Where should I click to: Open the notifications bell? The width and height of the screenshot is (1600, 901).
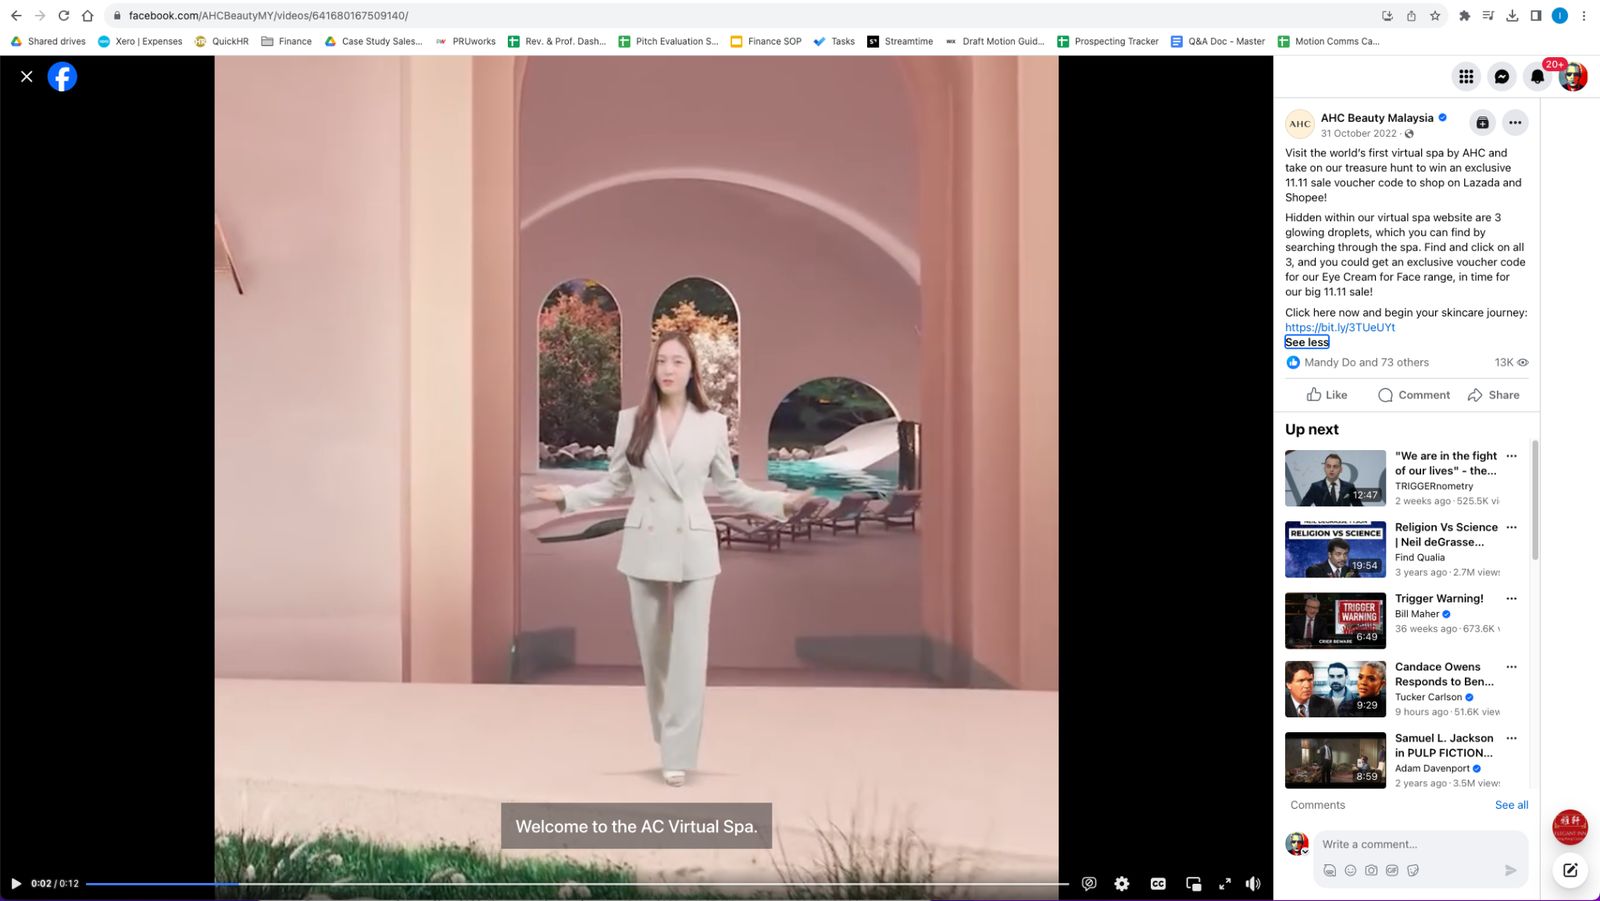tap(1538, 76)
